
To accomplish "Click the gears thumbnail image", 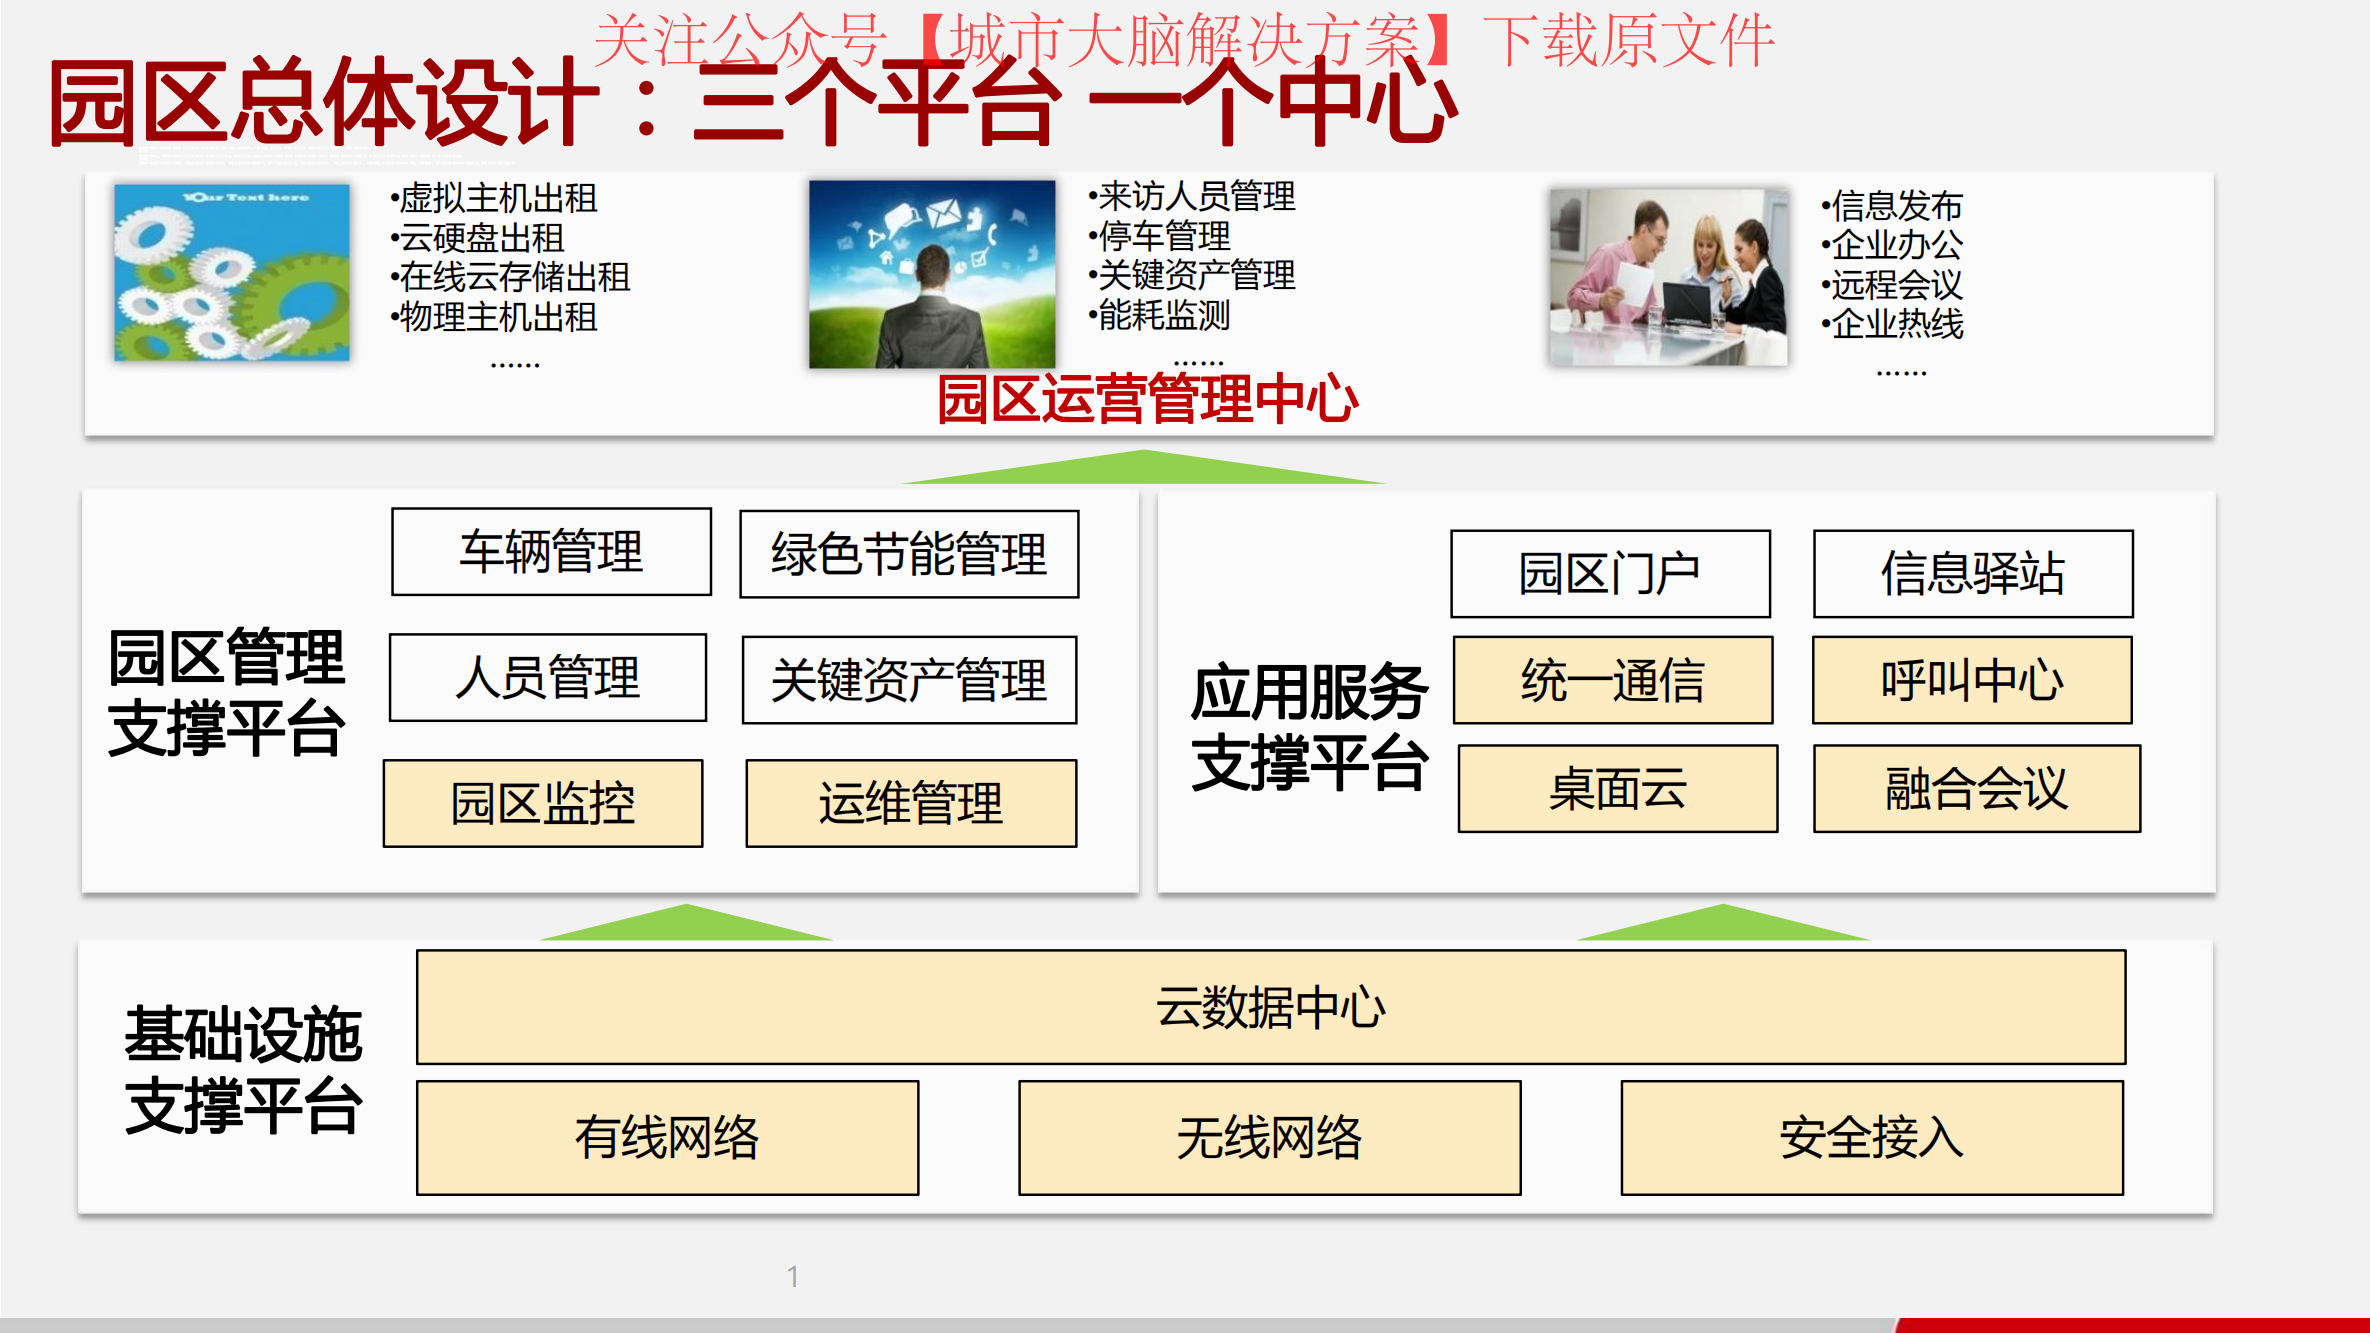I will click(x=232, y=272).
